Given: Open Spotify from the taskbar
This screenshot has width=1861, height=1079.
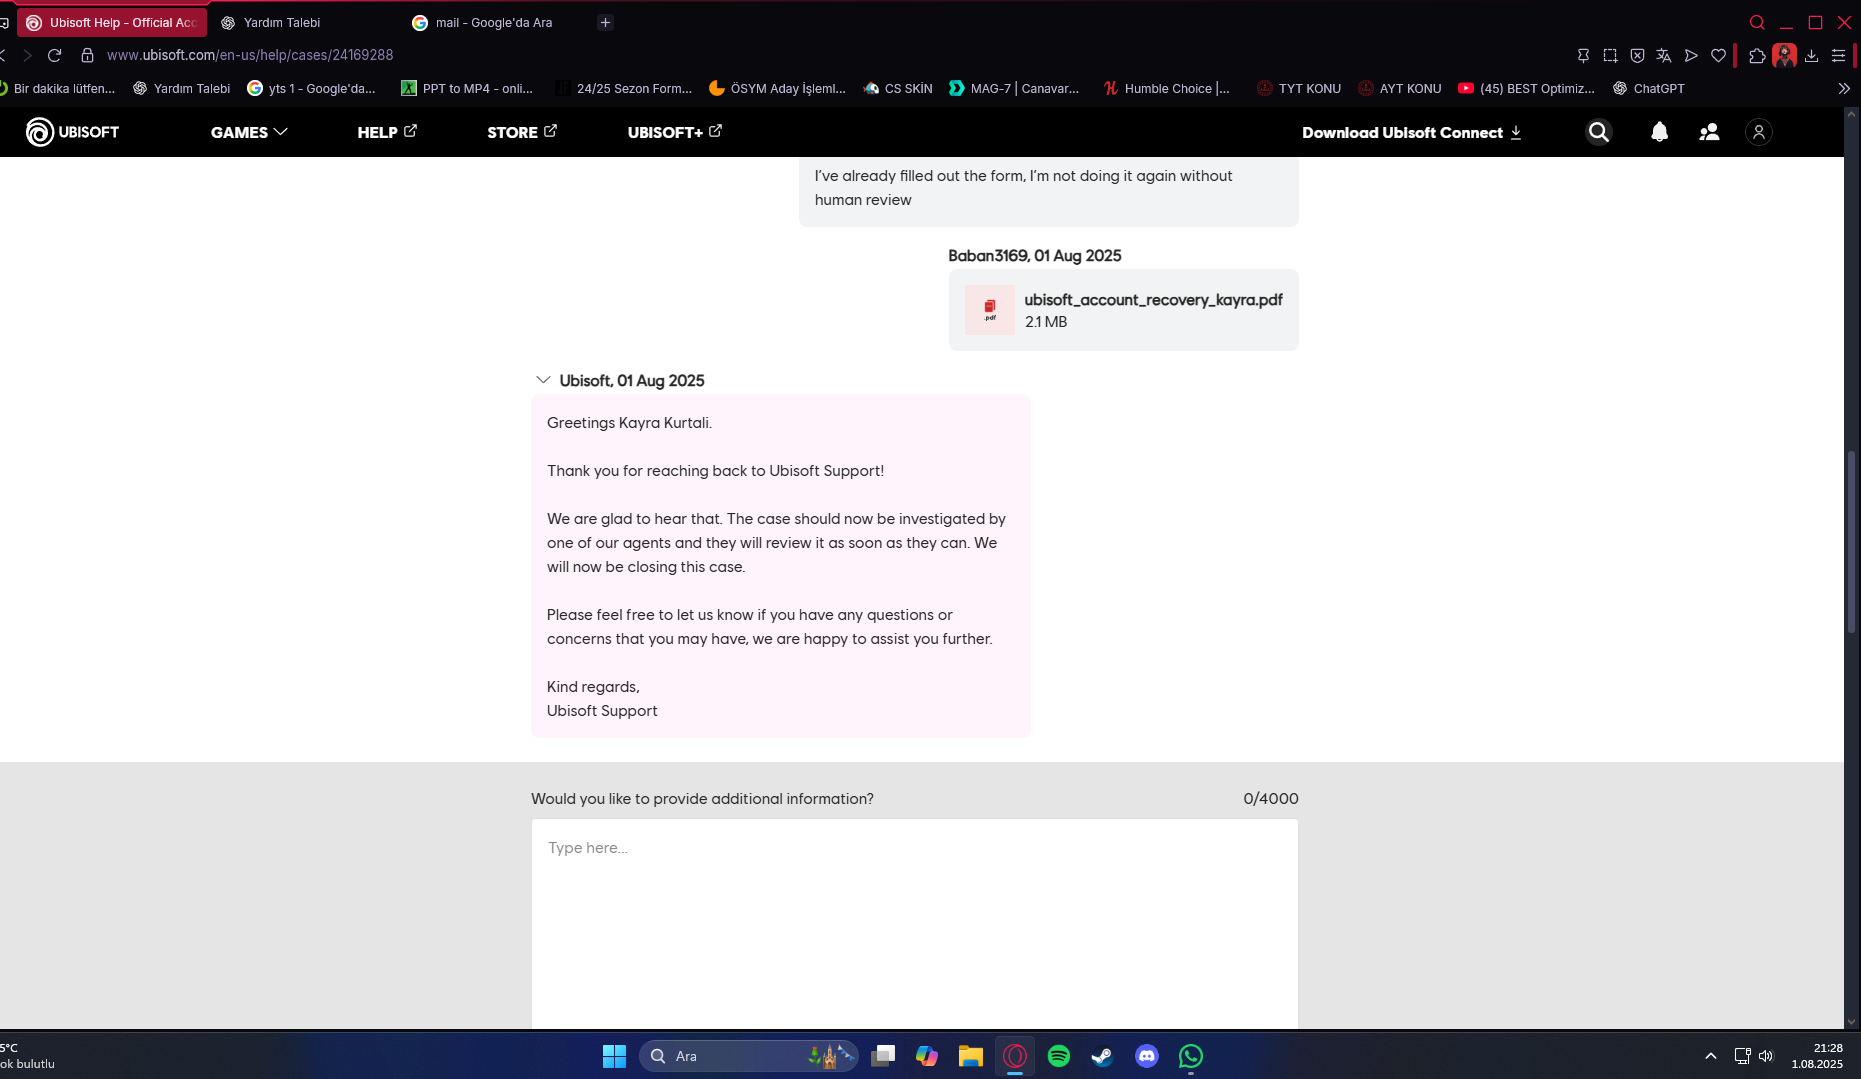Looking at the screenshot, I should (x=1059, y=1056).
